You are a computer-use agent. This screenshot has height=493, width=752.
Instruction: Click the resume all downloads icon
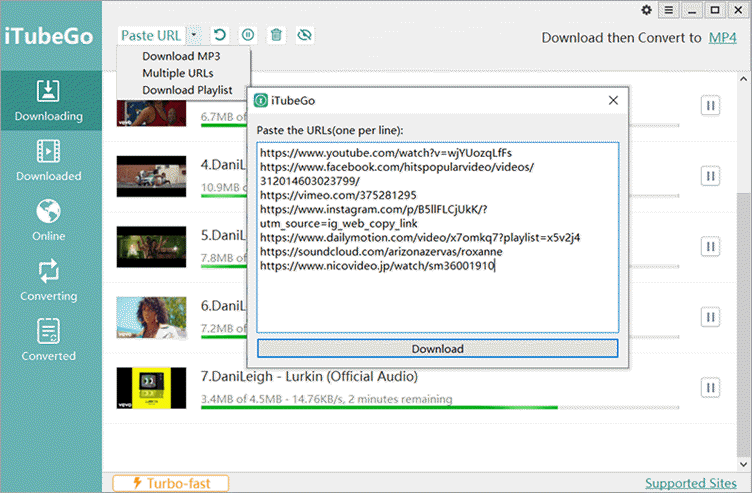coord(220,35)
